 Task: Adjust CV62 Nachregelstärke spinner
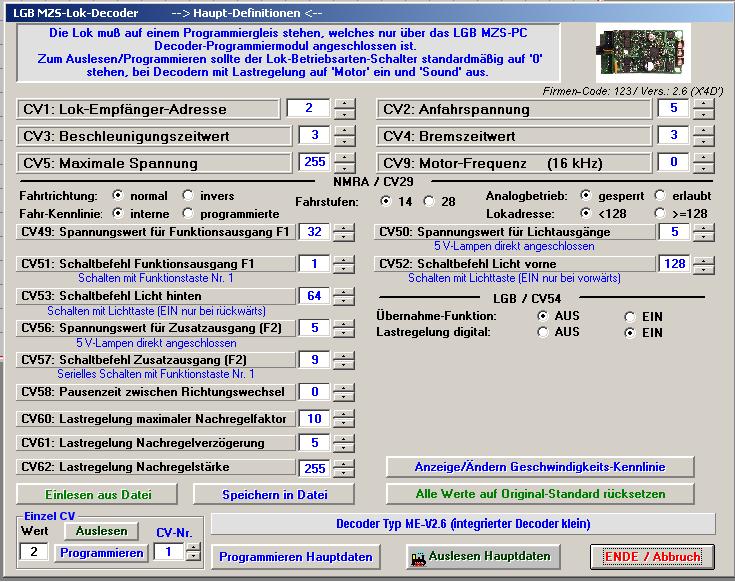(344, 468)
